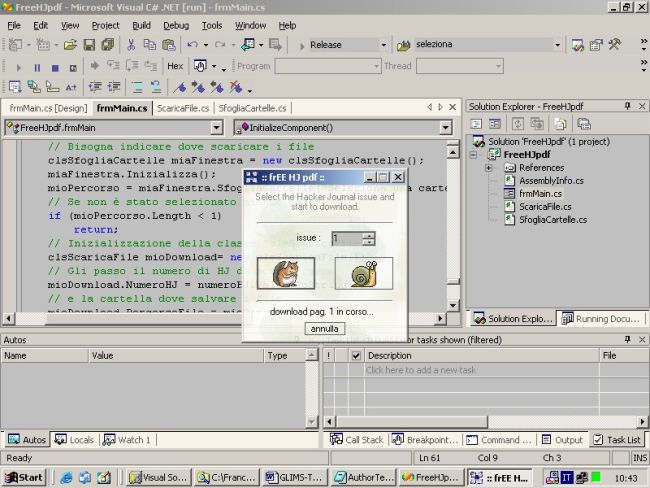650x488 pixels.
Task: Select ScaricaFile.cs in Solution Explorer
Action: [x=545, y=206]
